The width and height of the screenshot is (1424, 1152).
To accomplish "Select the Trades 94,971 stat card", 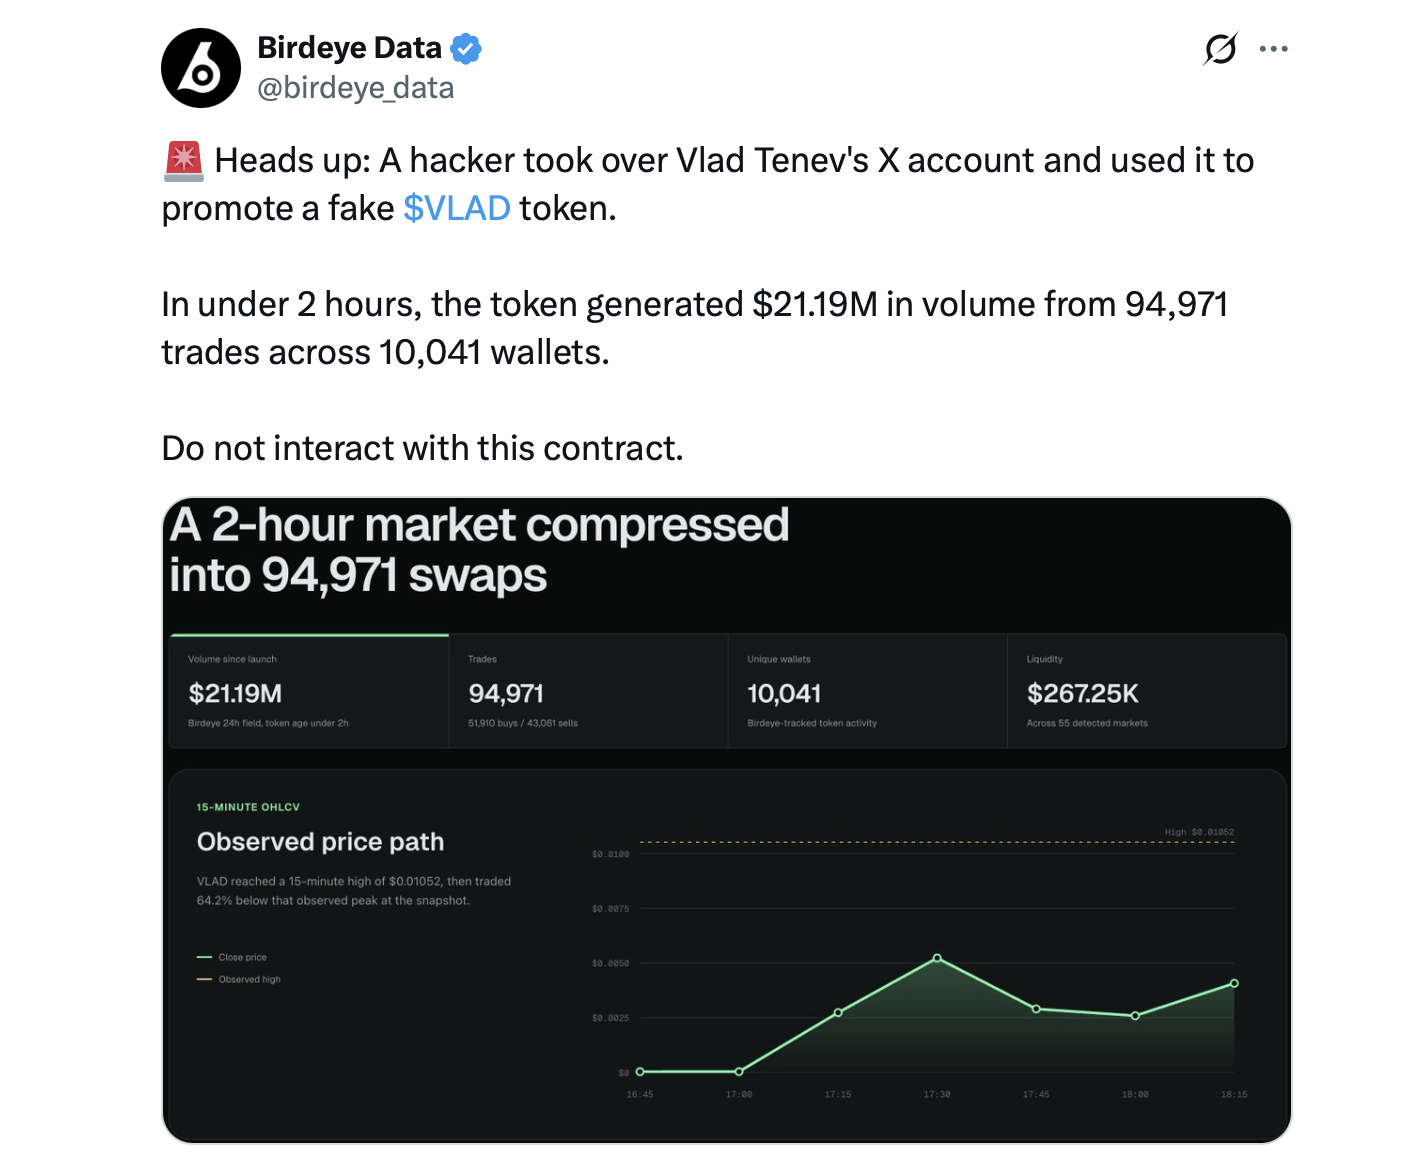I will point(589,691).
